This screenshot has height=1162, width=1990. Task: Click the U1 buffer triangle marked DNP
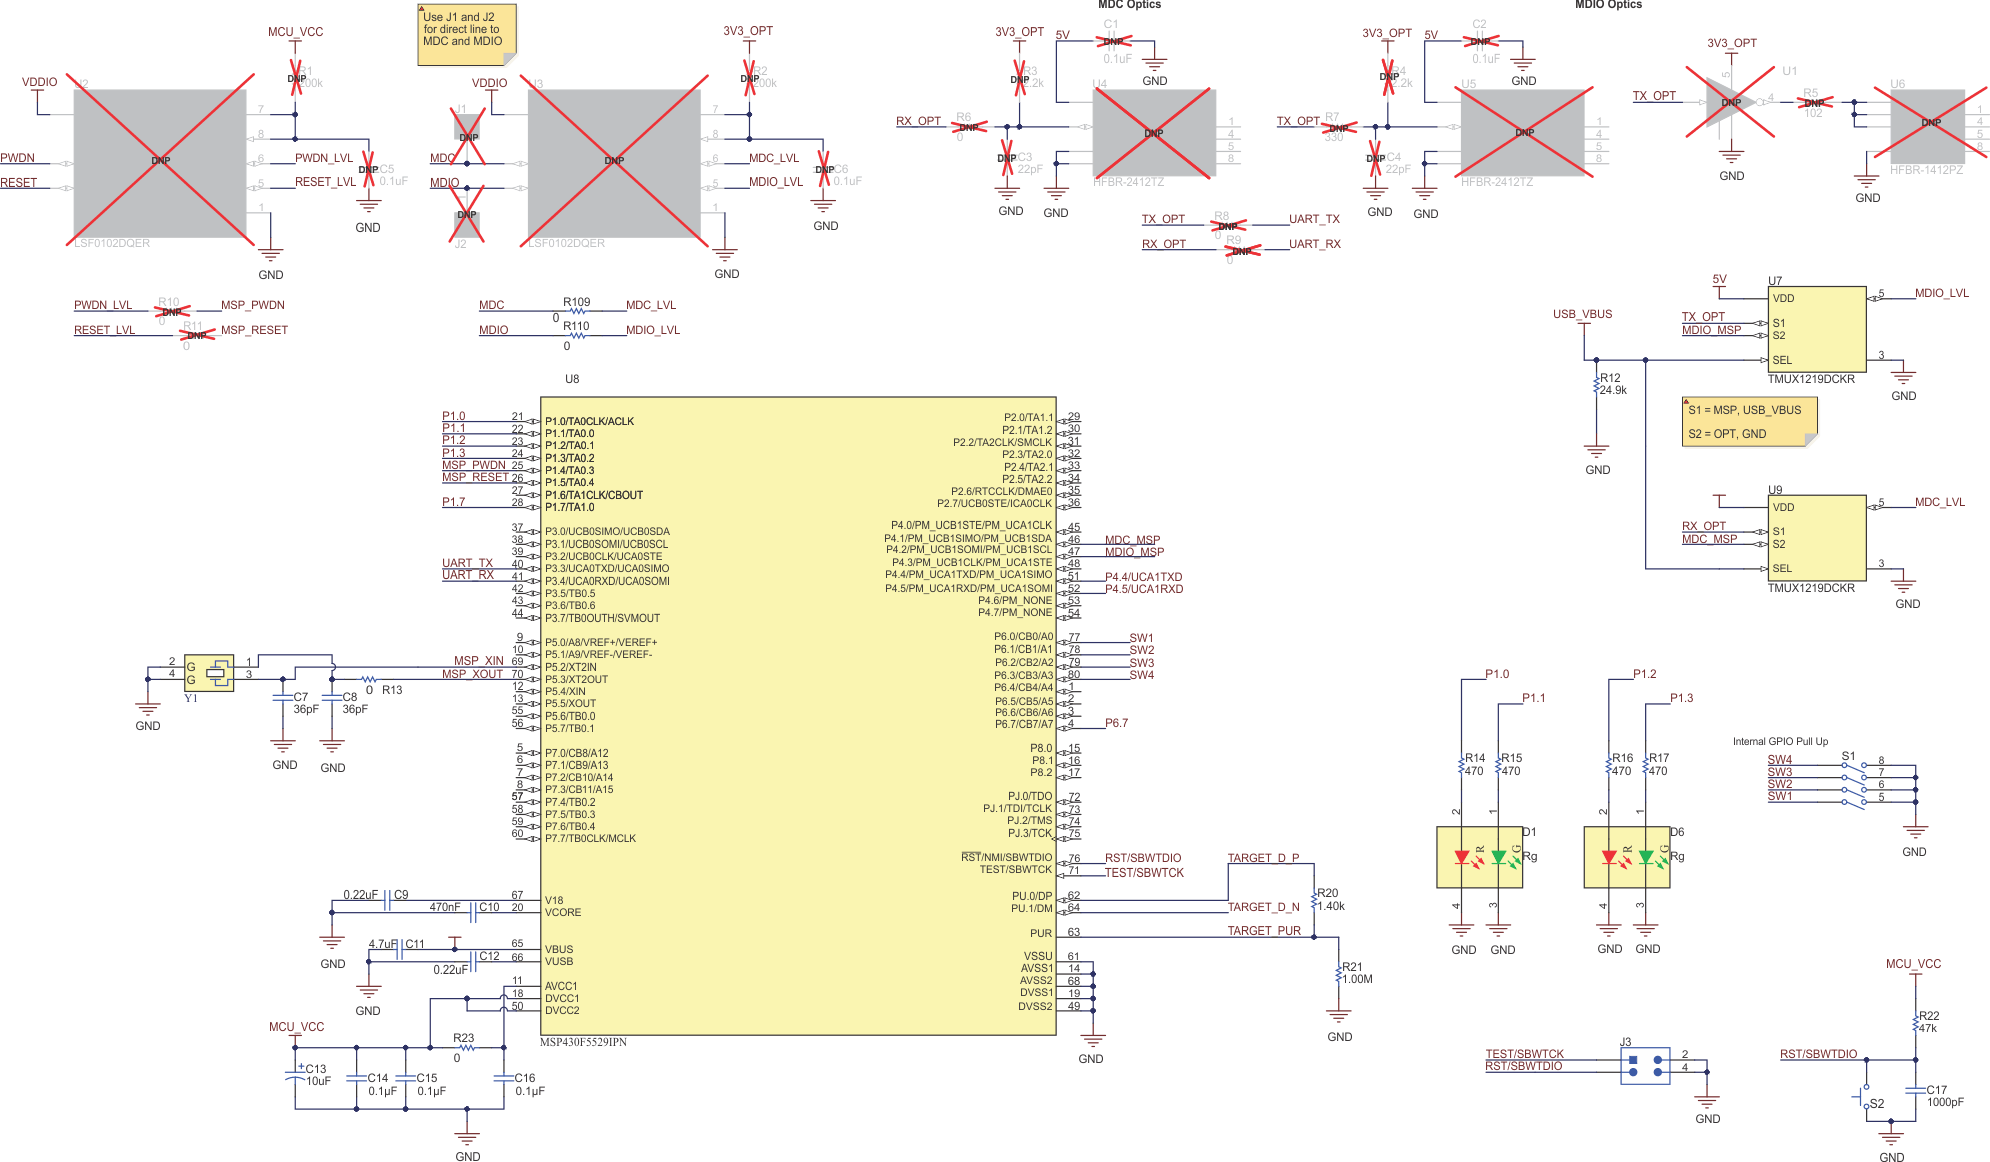(x=1730, y=101)
